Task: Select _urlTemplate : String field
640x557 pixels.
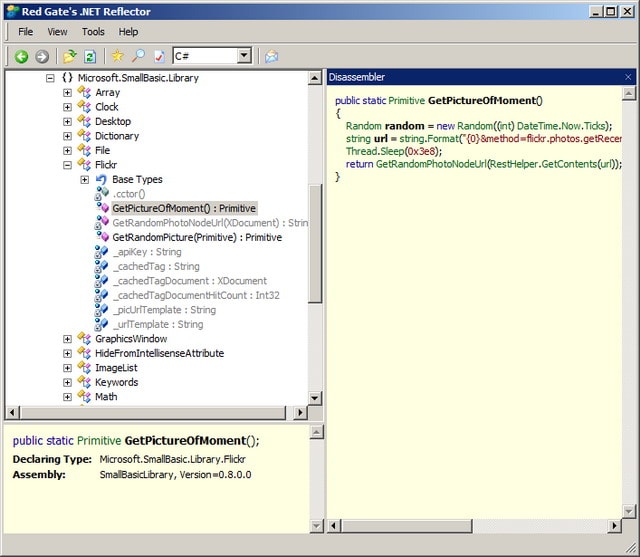Action: (158, 324)
